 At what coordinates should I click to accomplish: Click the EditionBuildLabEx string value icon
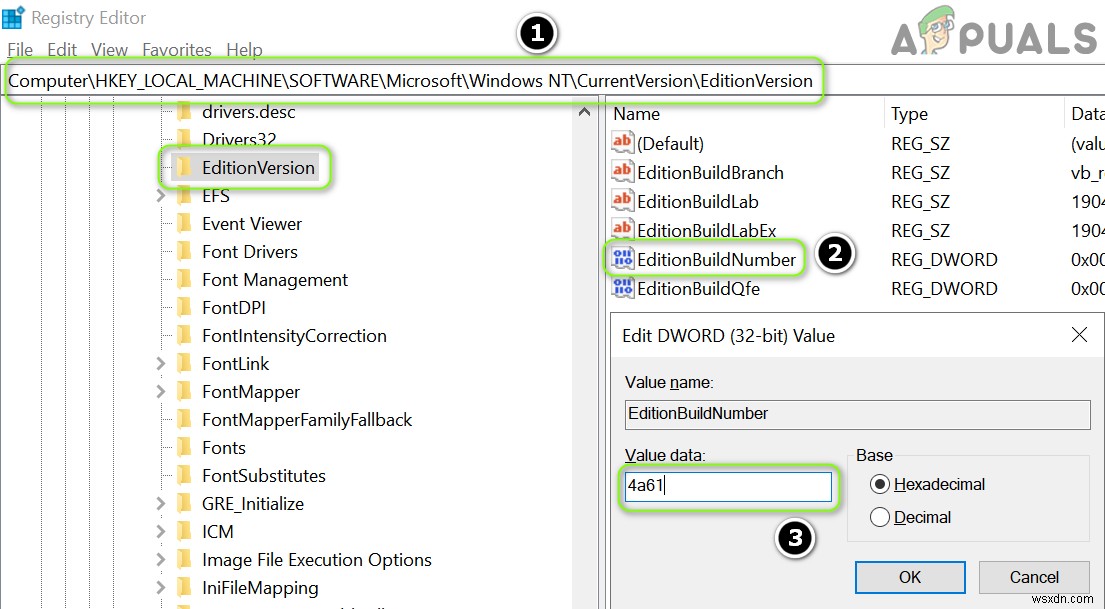[623, 230]
